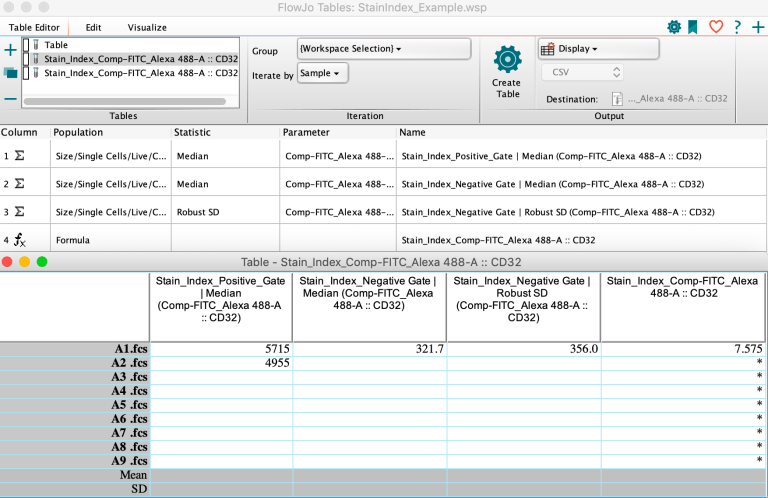Click the duplicate table icon
Image resolution: width=768 pixels, height=498 pixels.
click(x=10, y=73)
